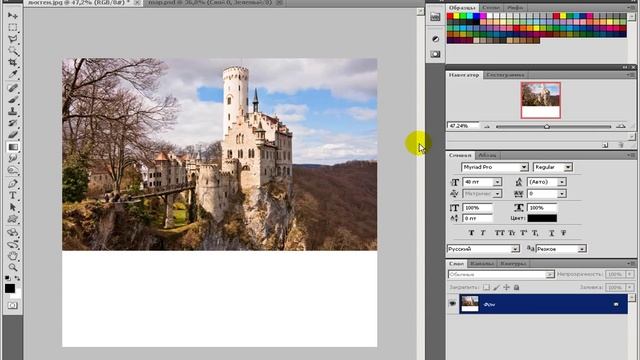Toggle Faux Bold text style

point(471,233)
